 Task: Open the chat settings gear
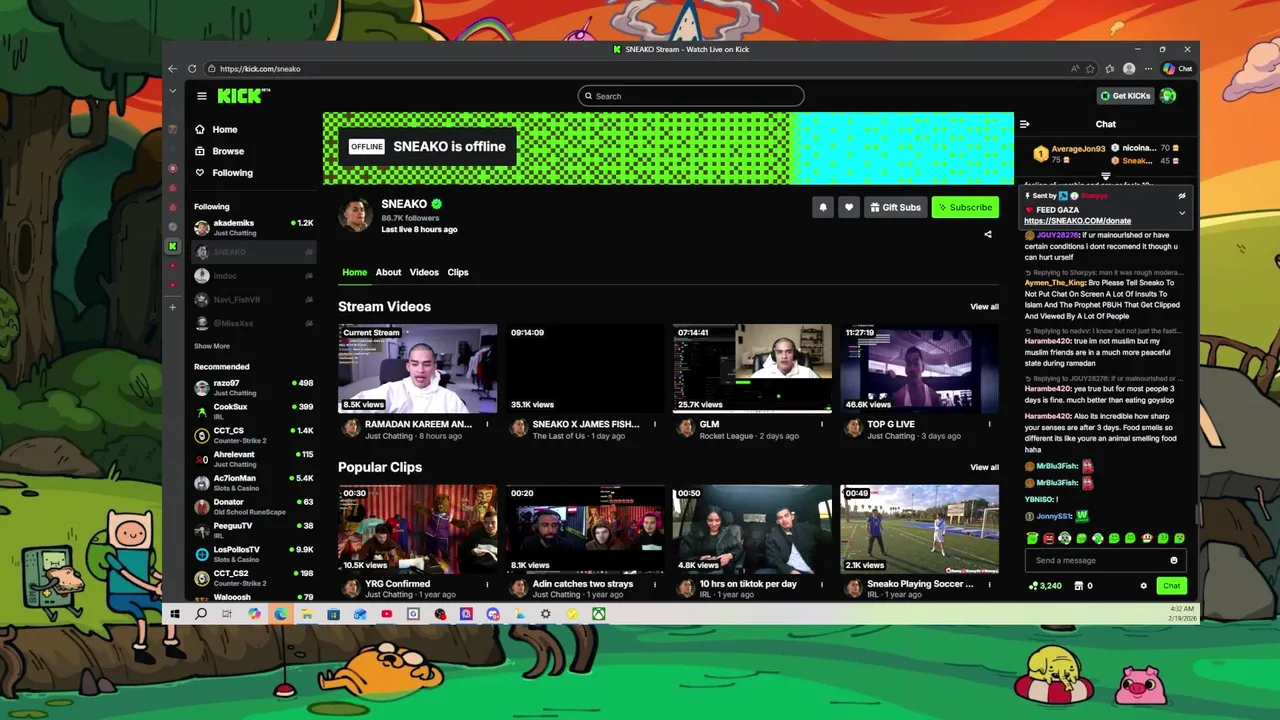pyautogui.click(x=1144, y=586)
